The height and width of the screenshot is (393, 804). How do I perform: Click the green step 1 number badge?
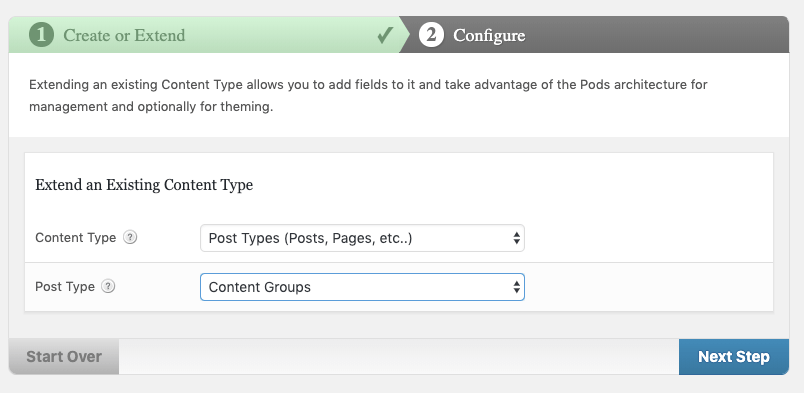coord(42,35)
